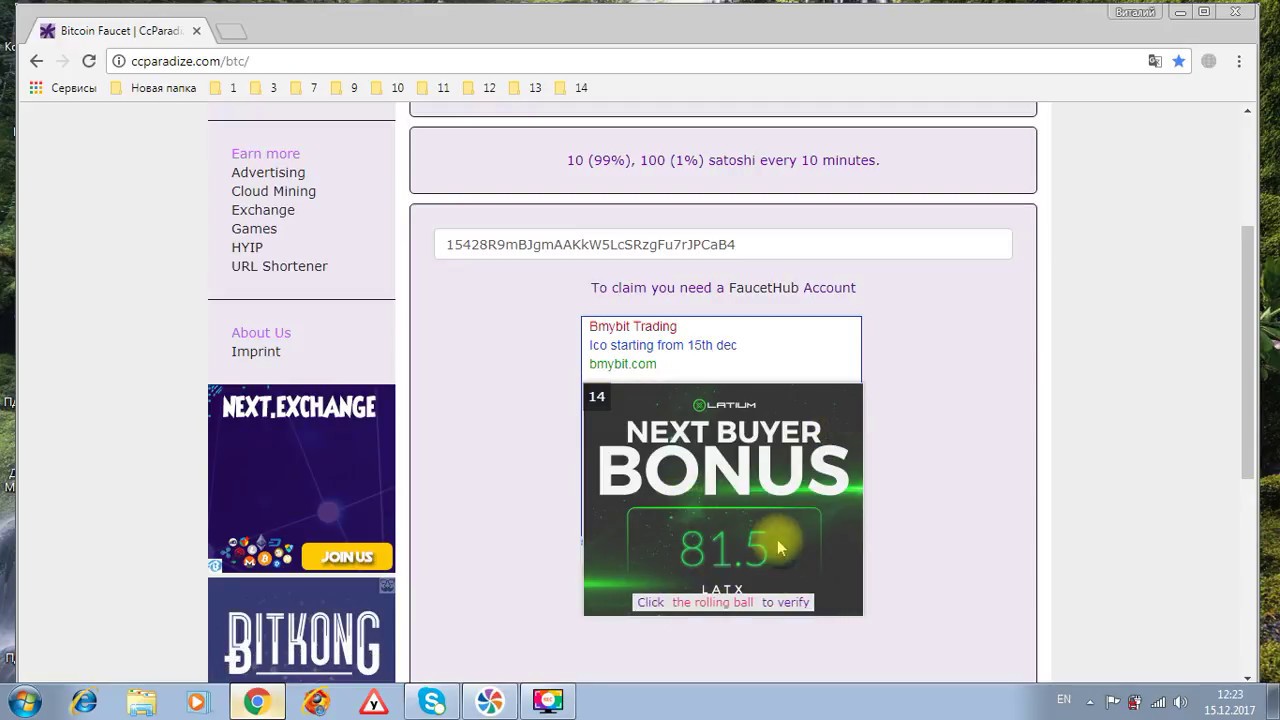The height and width of the screenshot is (720, 1280).
Task: Open the taskbar clock and date
Action: coord(1230,702)
